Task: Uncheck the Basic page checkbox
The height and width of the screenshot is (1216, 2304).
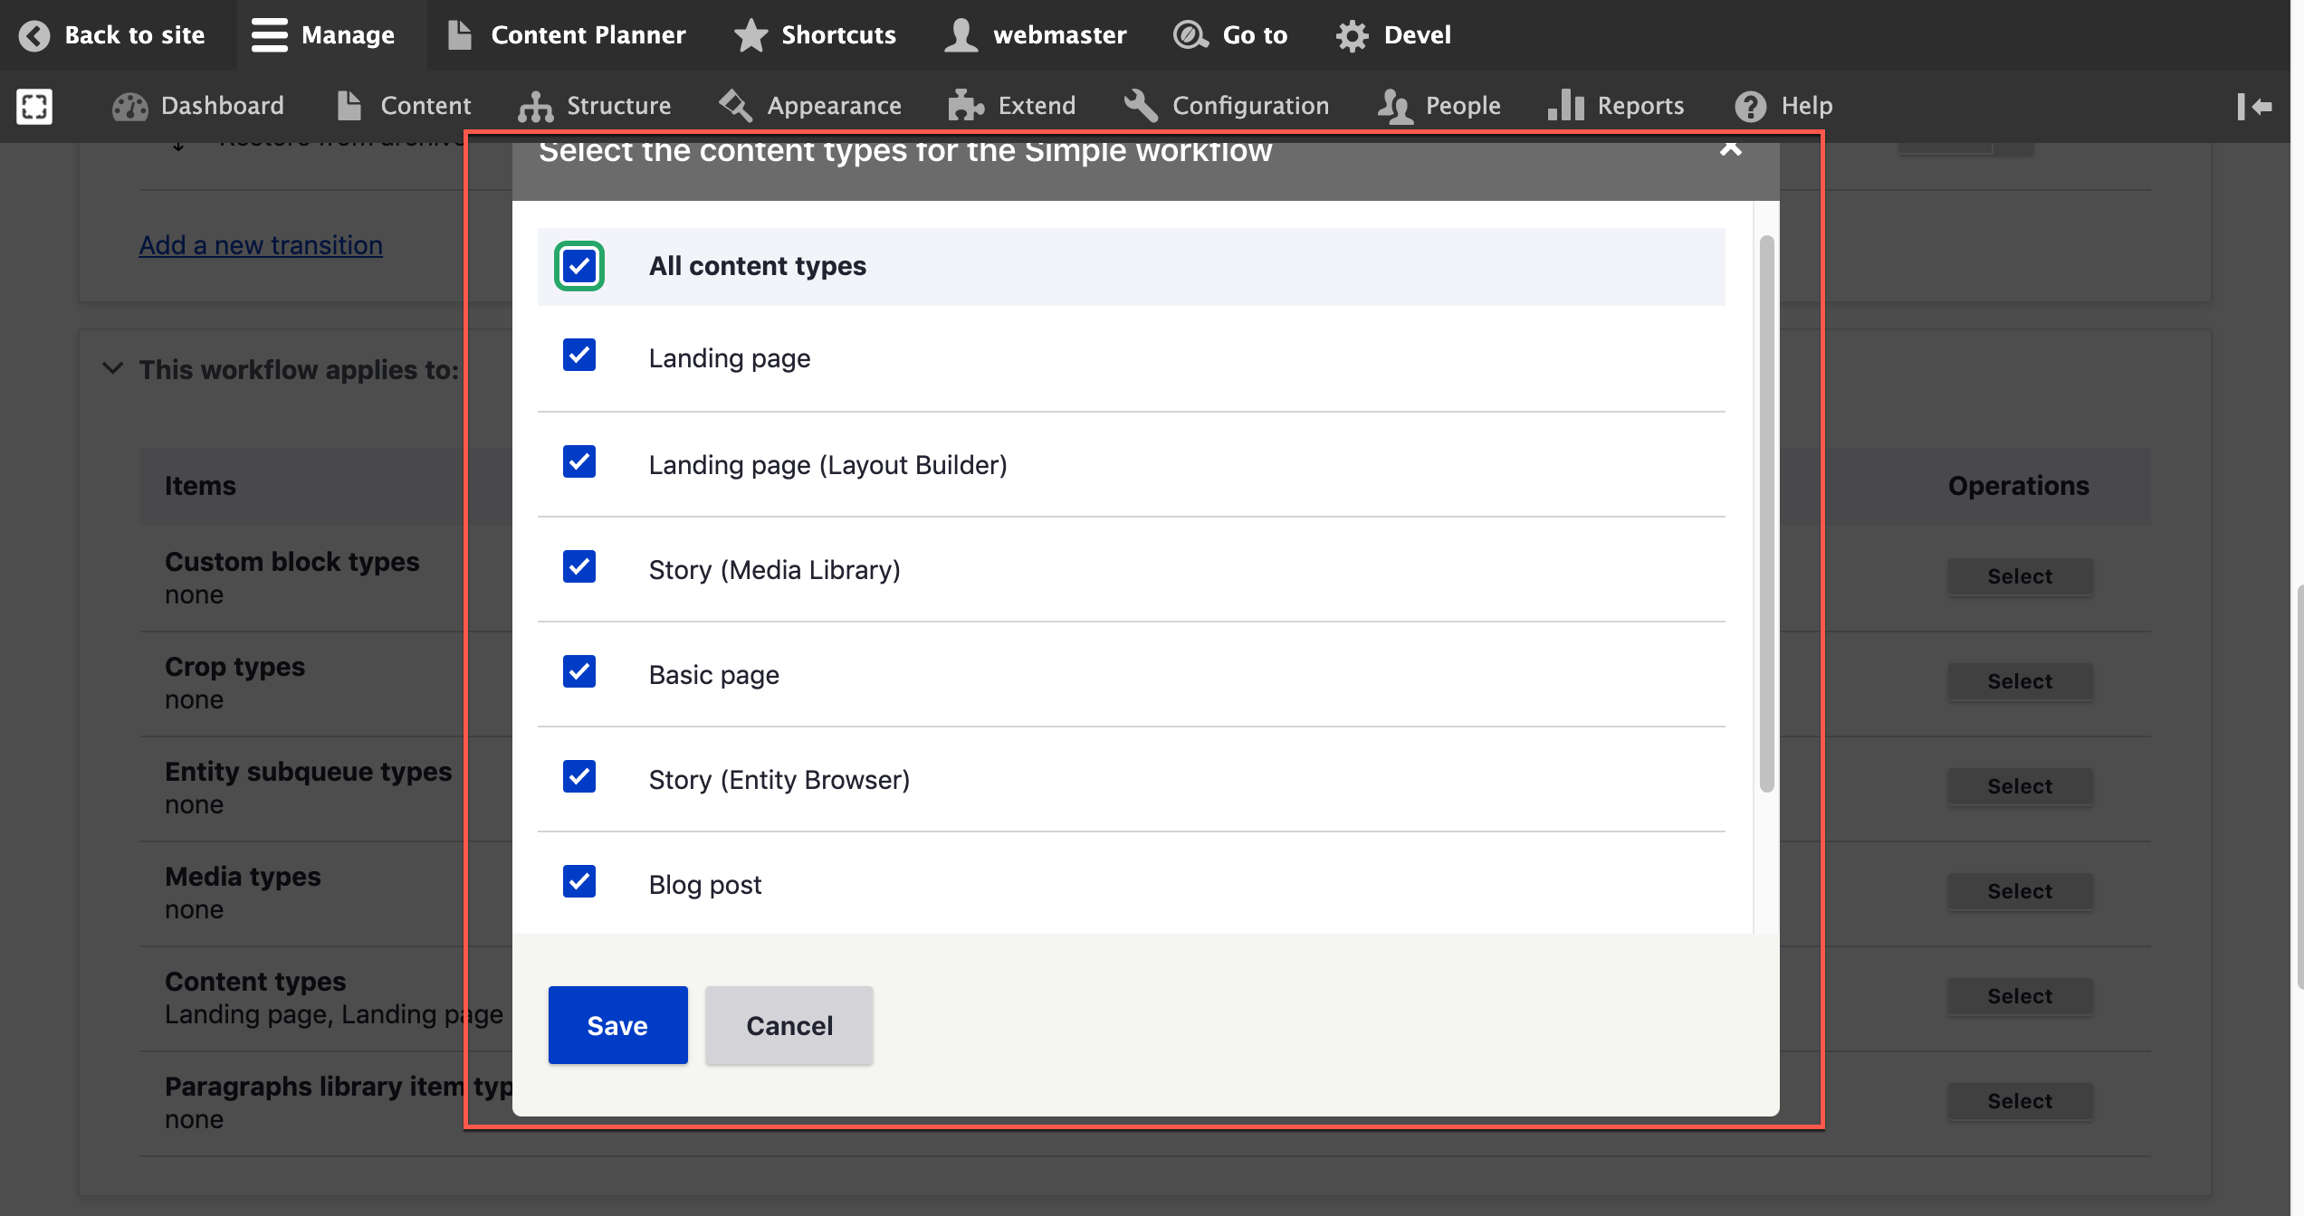Action: [579, 672]
